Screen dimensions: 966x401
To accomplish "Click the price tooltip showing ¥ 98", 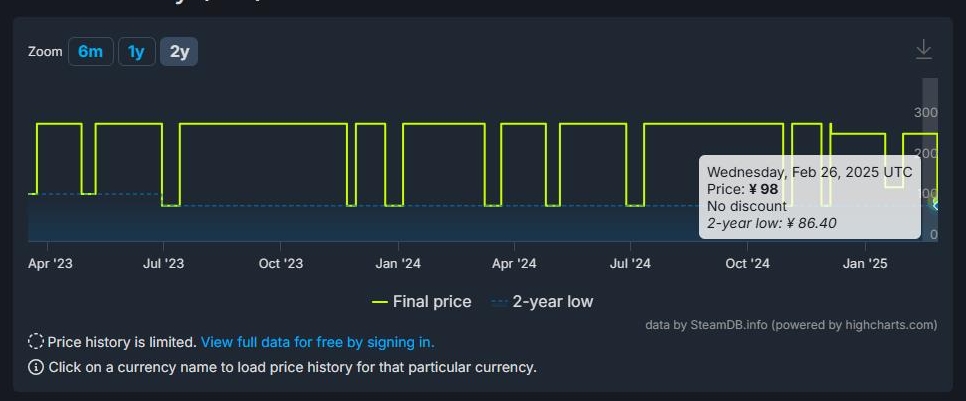I will click(810, 197).
